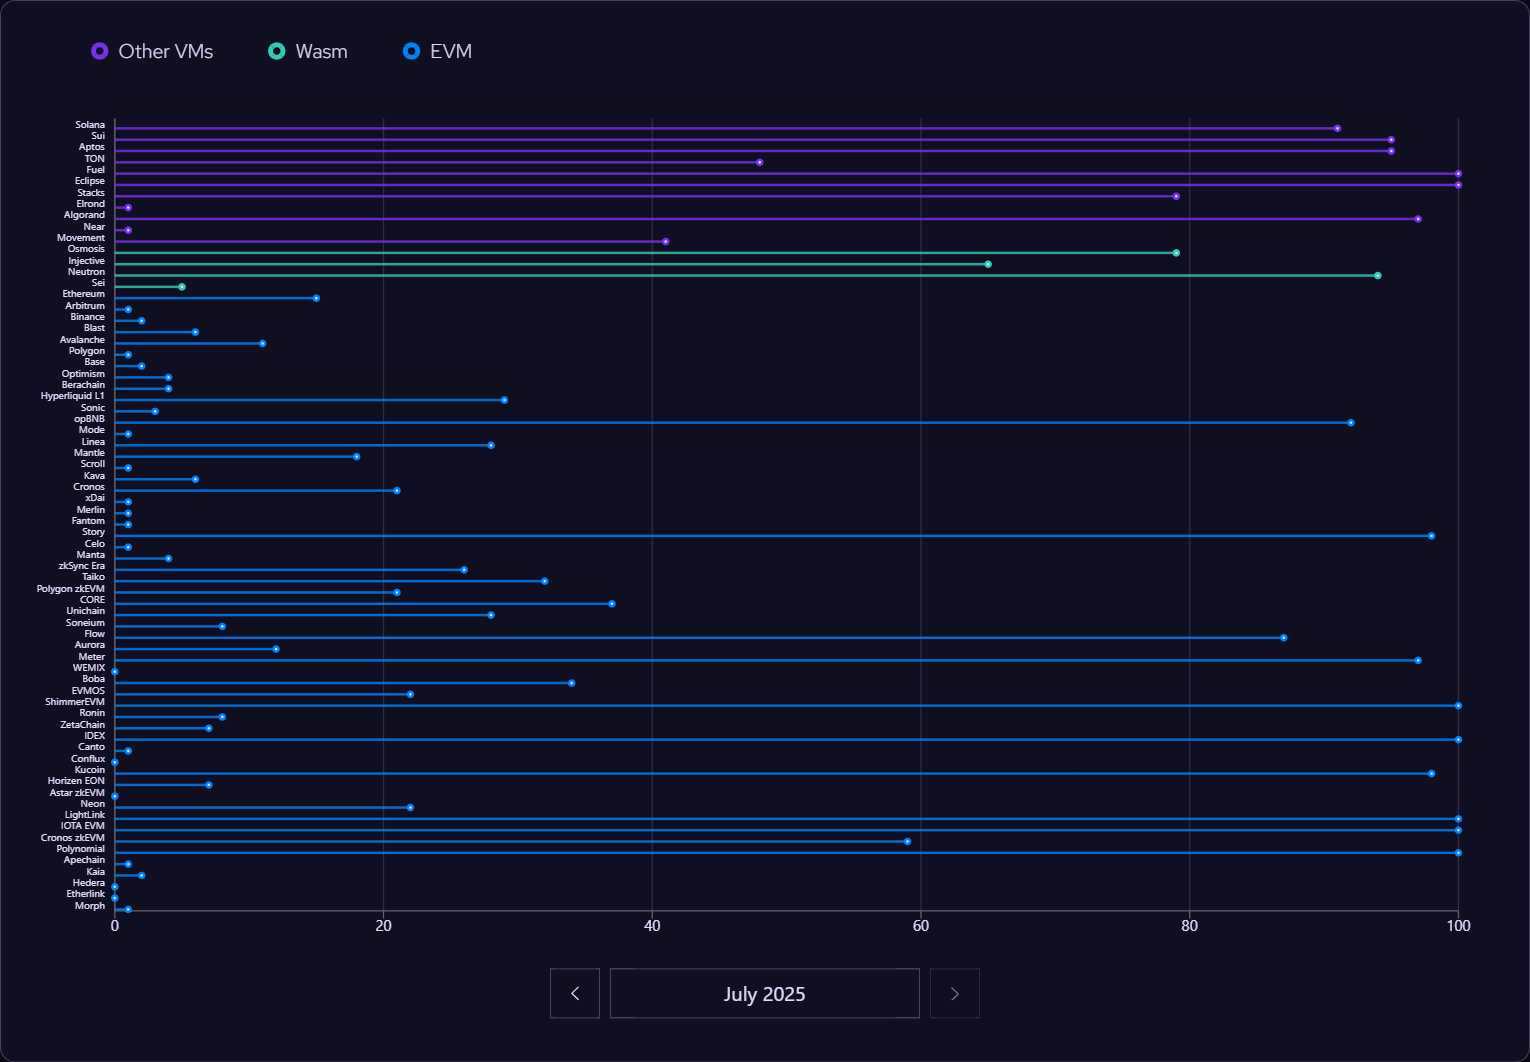1530x1062 pixels.
Task: Click the Aptos axis label
Action: pos(92,147)
